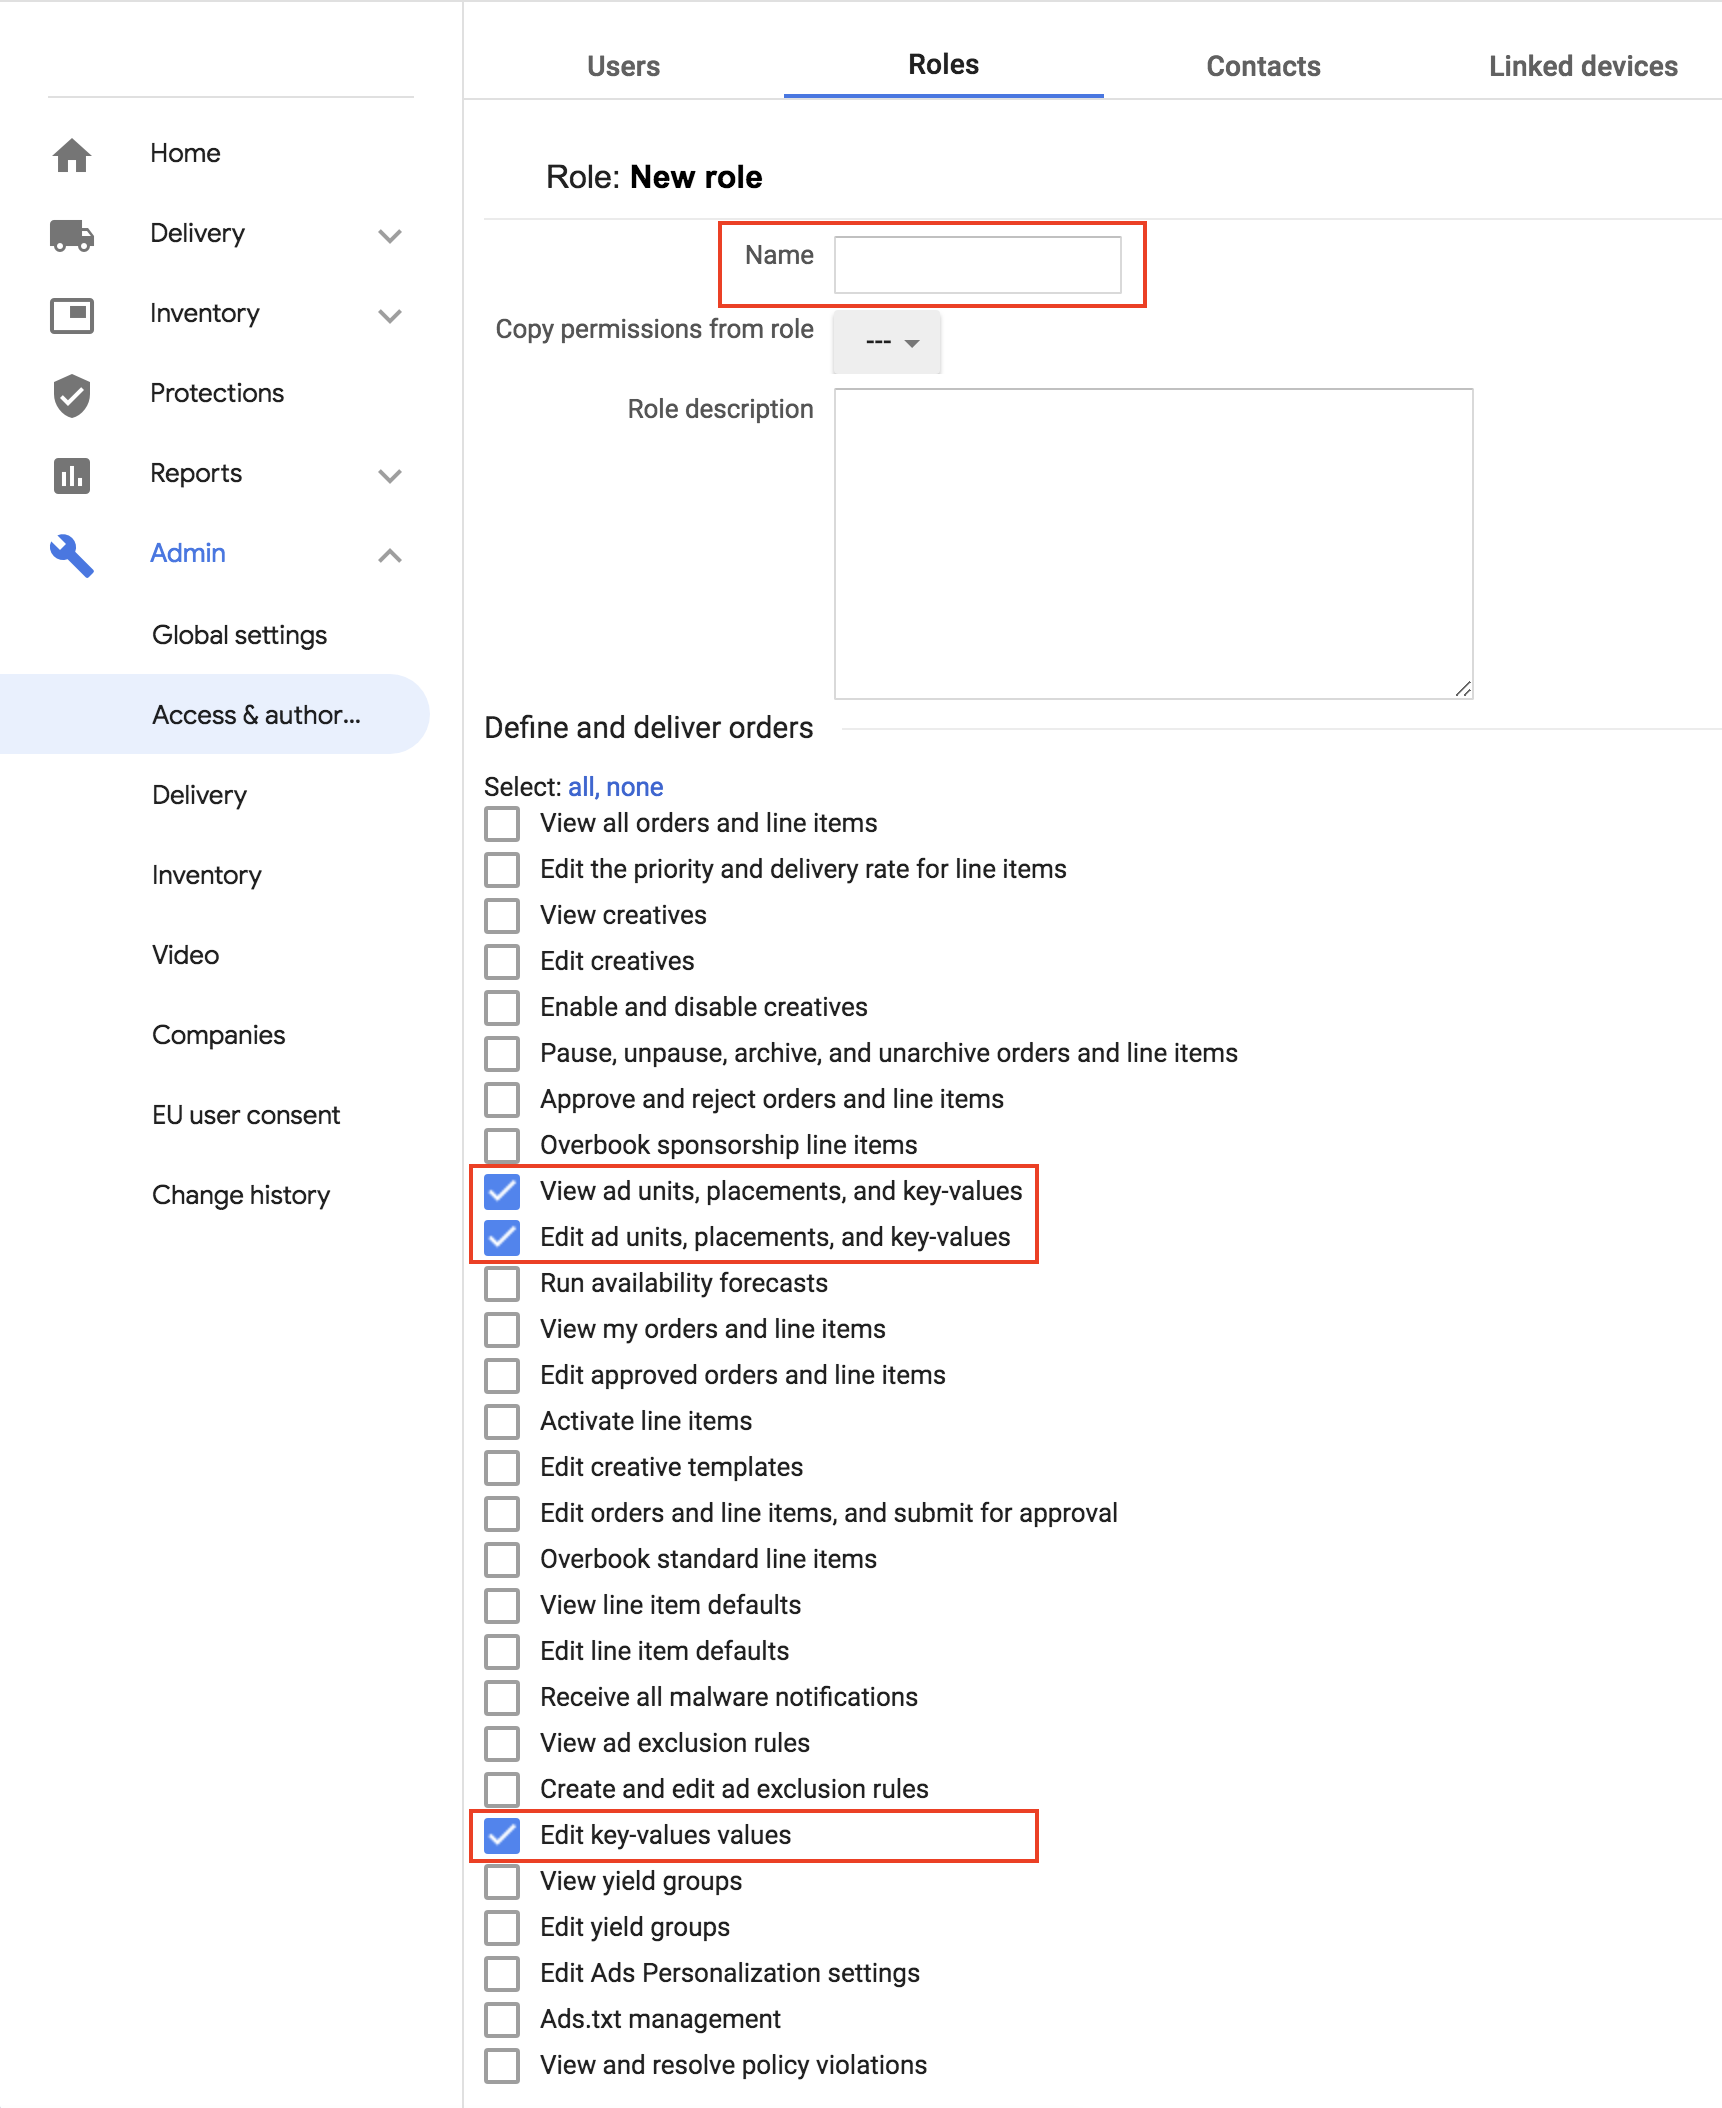1722x2108 pixels.
Task: Check Edit Ads Personalization settings
Action: 502,1974
